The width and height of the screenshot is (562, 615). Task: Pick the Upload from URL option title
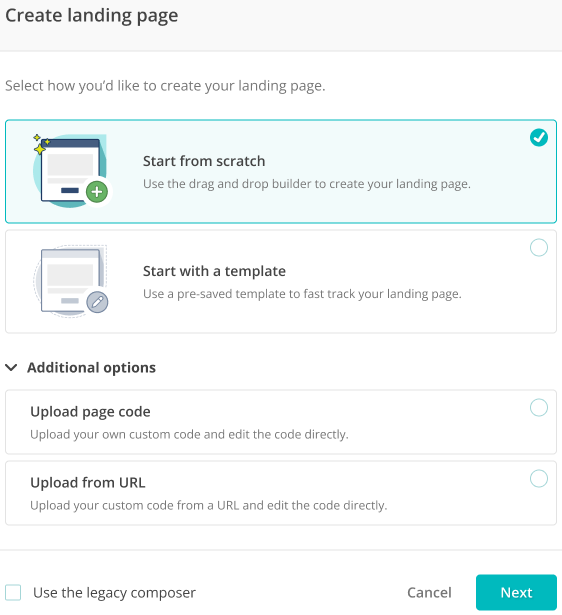[x=88, y=482]
